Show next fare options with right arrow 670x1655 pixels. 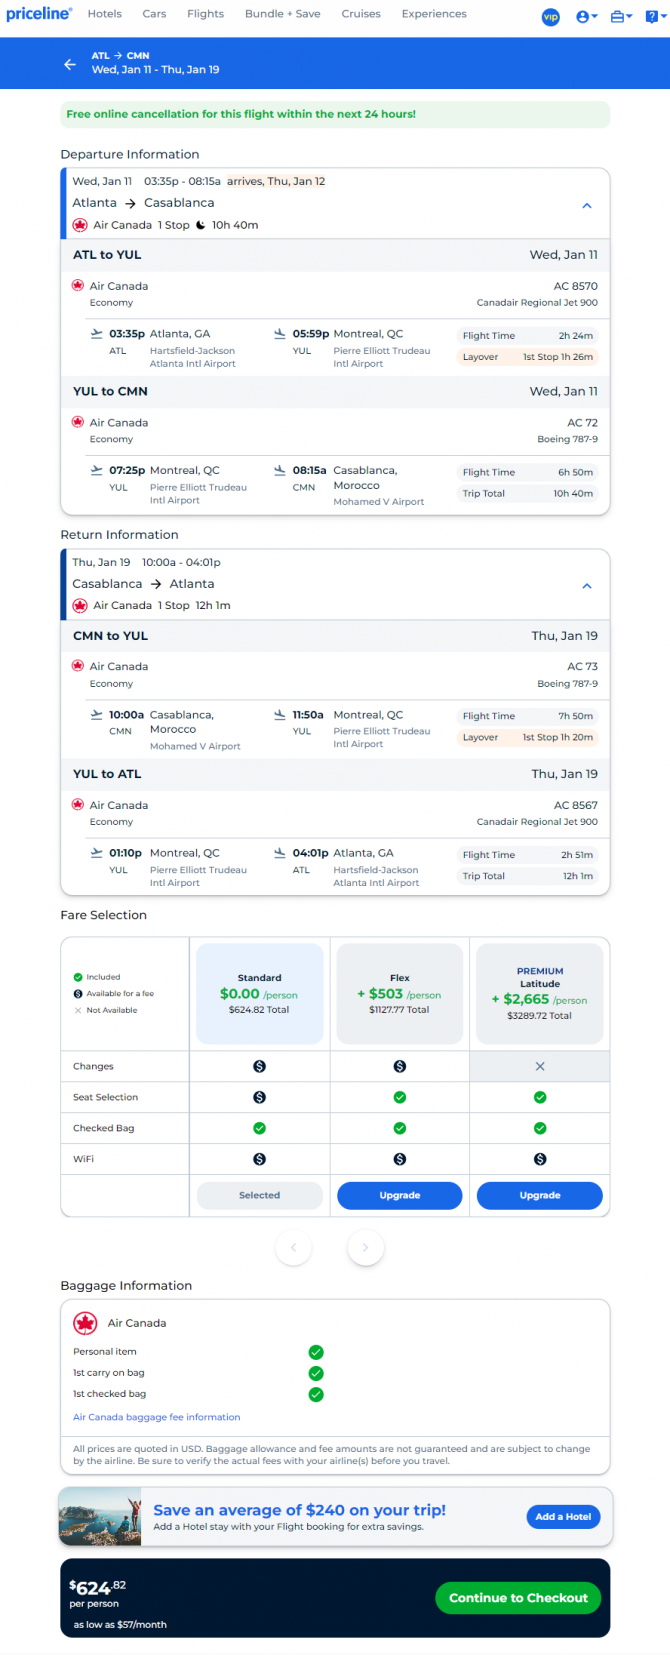[365, 1247]
